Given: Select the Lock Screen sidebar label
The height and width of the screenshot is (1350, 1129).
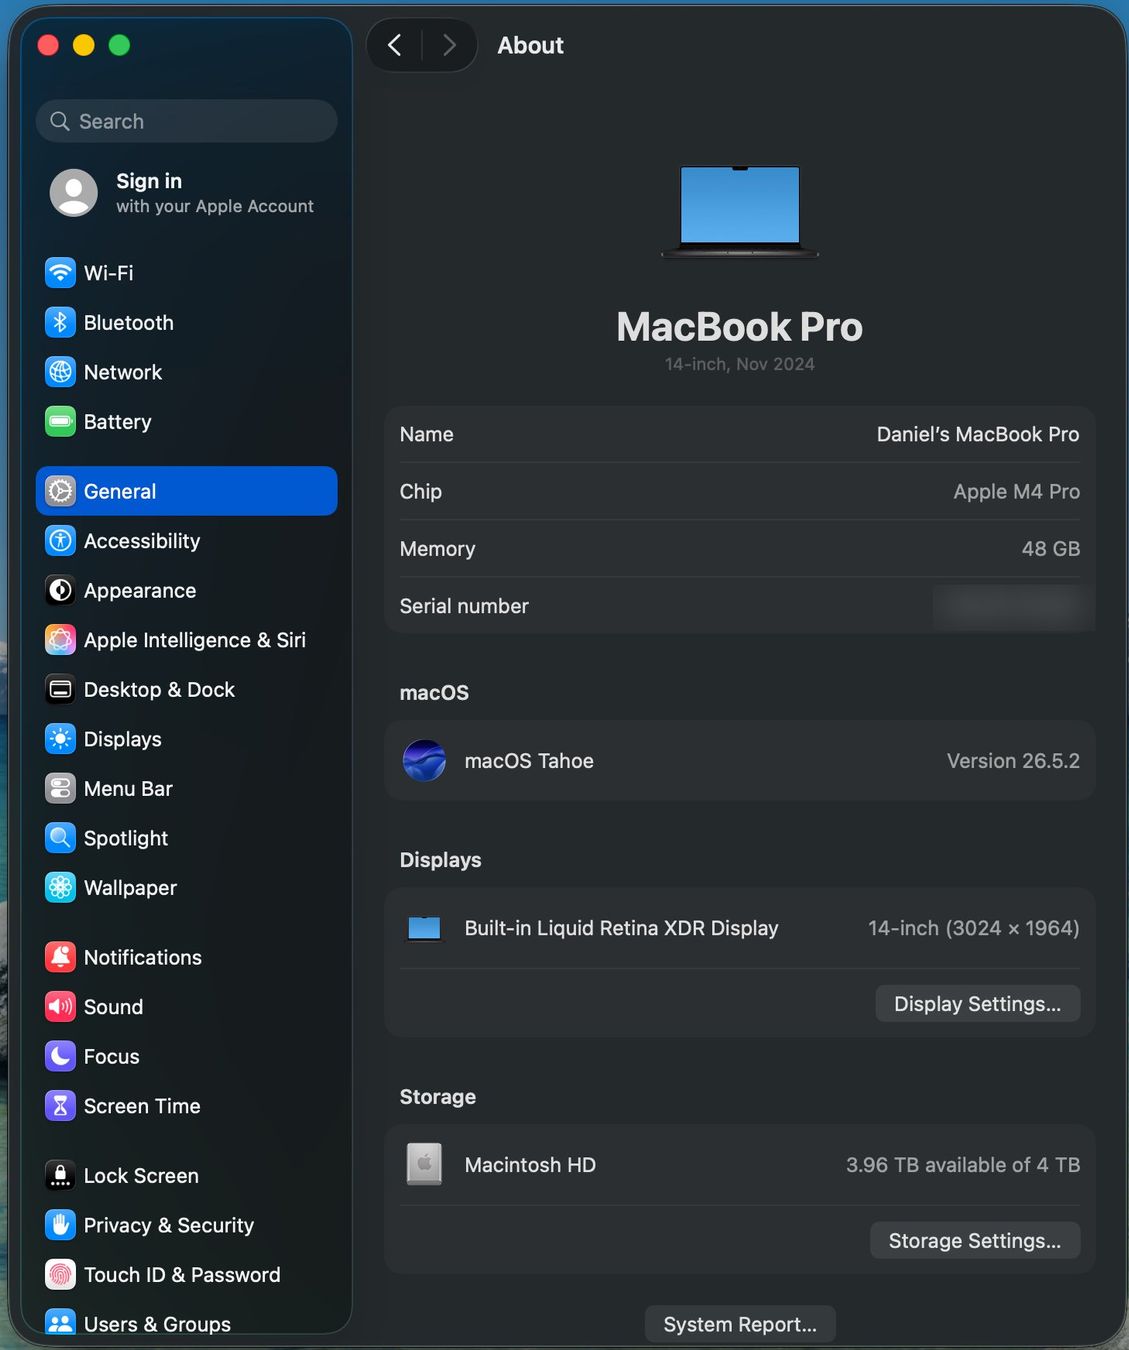Looking at the screenshot, I should point(141,1175).
